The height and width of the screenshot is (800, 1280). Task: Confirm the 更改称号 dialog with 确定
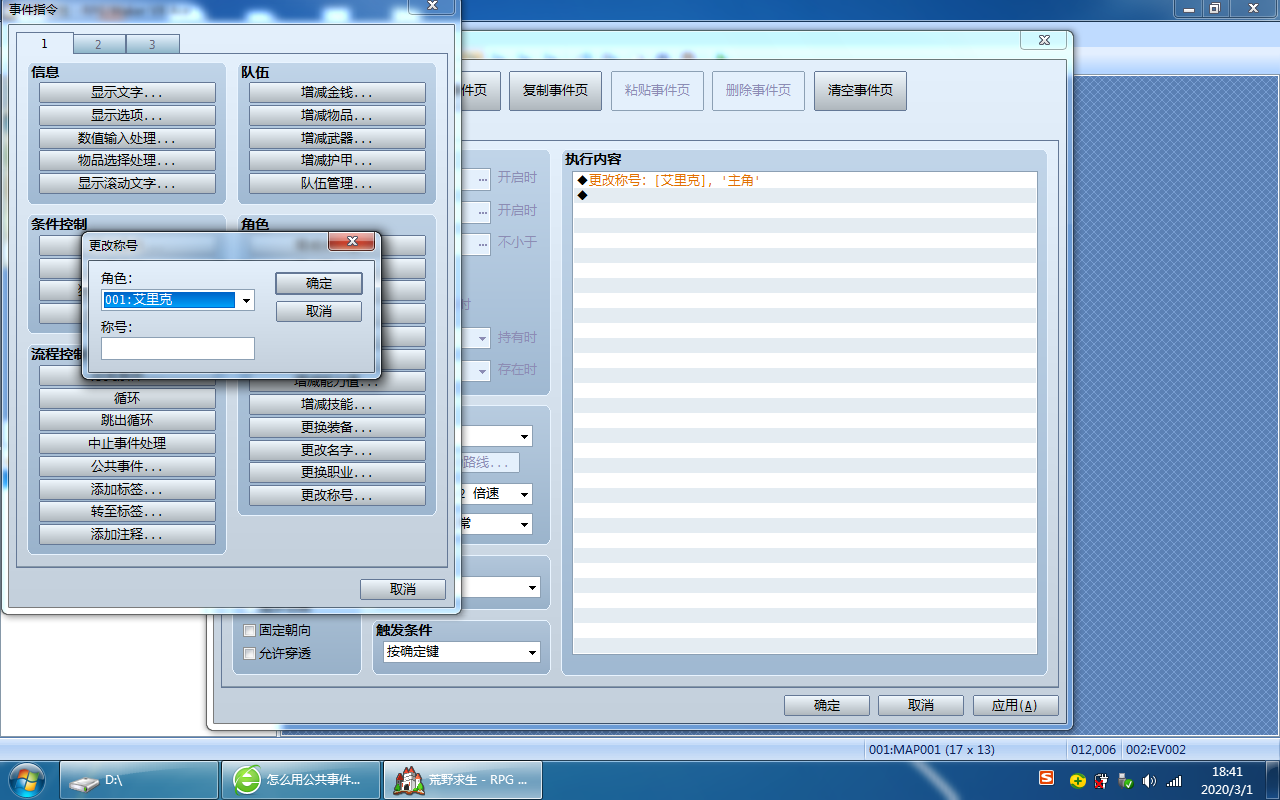click(x=319, y=284)
